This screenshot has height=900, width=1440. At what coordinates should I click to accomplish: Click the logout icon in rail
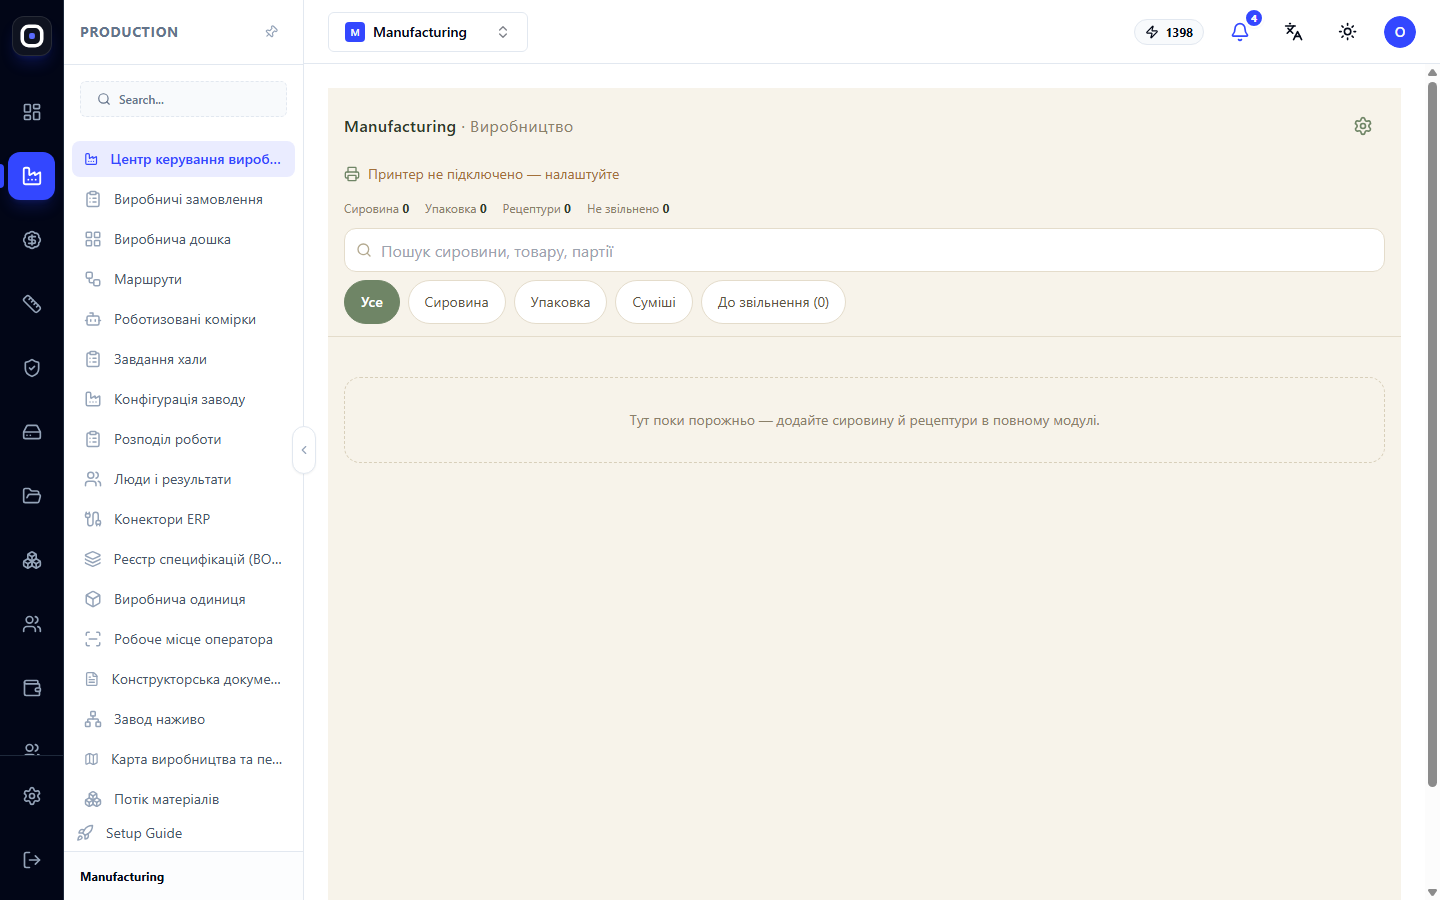pos(32,860)
